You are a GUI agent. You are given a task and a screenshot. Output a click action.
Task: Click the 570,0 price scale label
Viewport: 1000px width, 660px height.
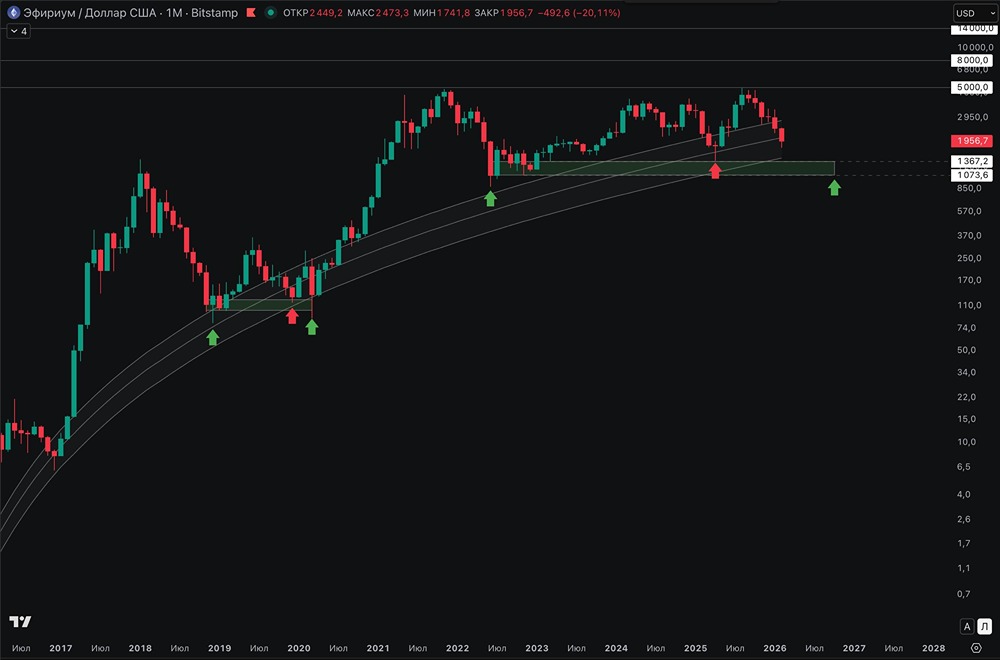click(969, 211)
